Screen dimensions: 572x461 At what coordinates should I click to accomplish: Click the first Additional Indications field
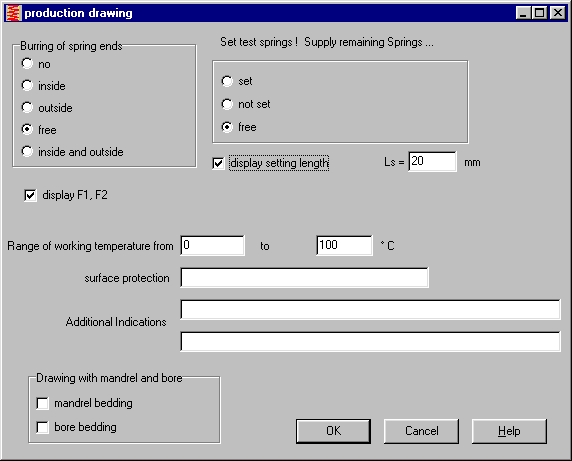tap(371, 310)
